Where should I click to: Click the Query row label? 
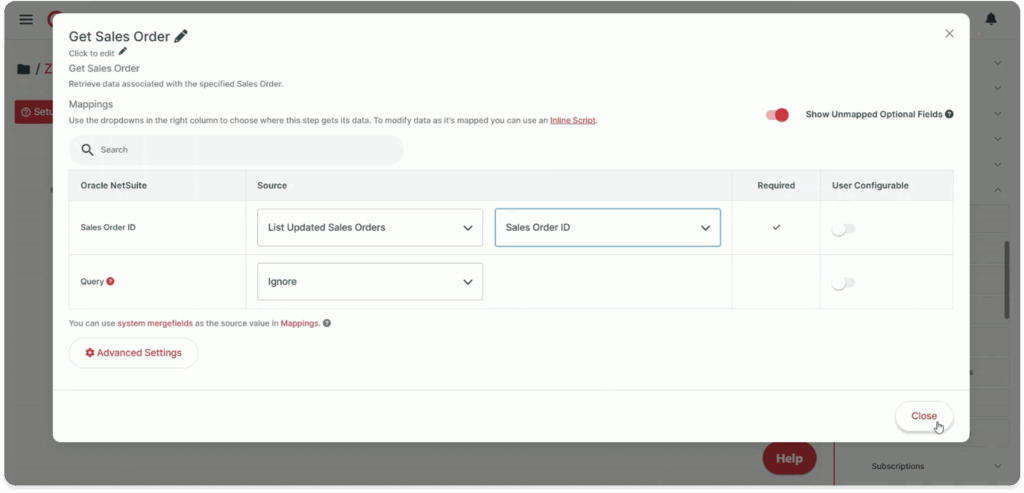[x=92, y=282]
